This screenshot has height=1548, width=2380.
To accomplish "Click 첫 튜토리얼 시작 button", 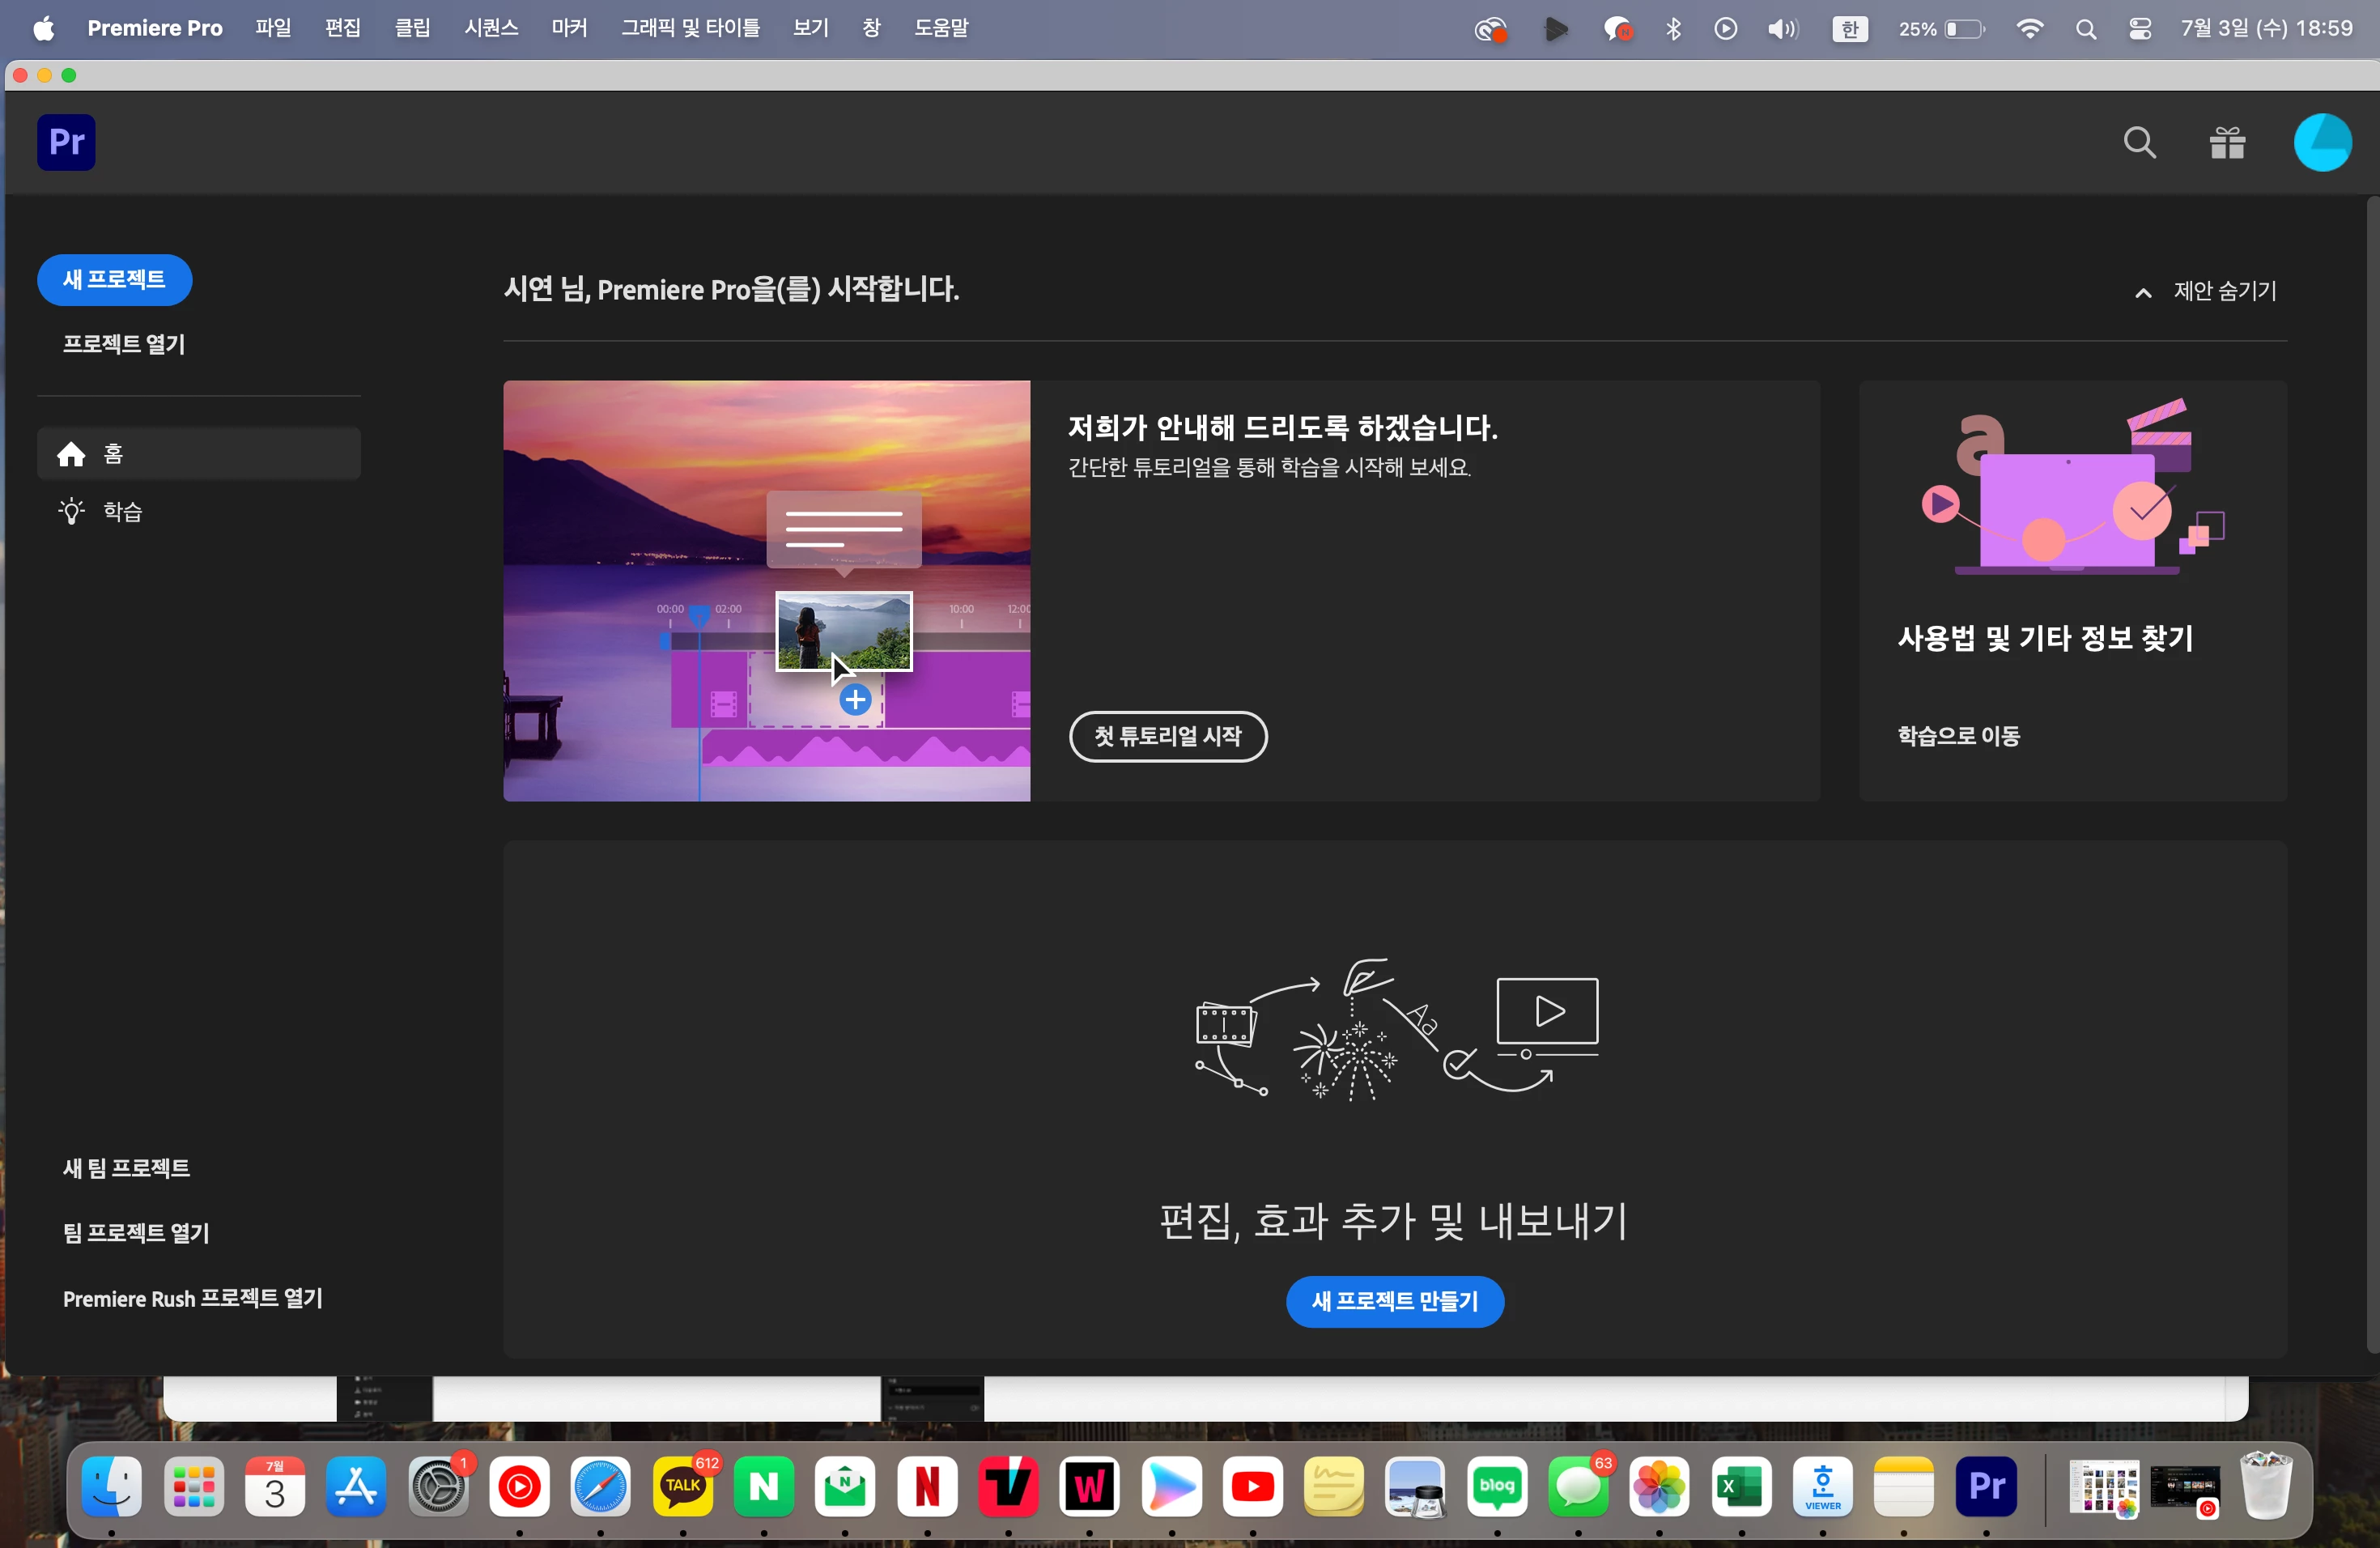I will (x=1167, y=736).
